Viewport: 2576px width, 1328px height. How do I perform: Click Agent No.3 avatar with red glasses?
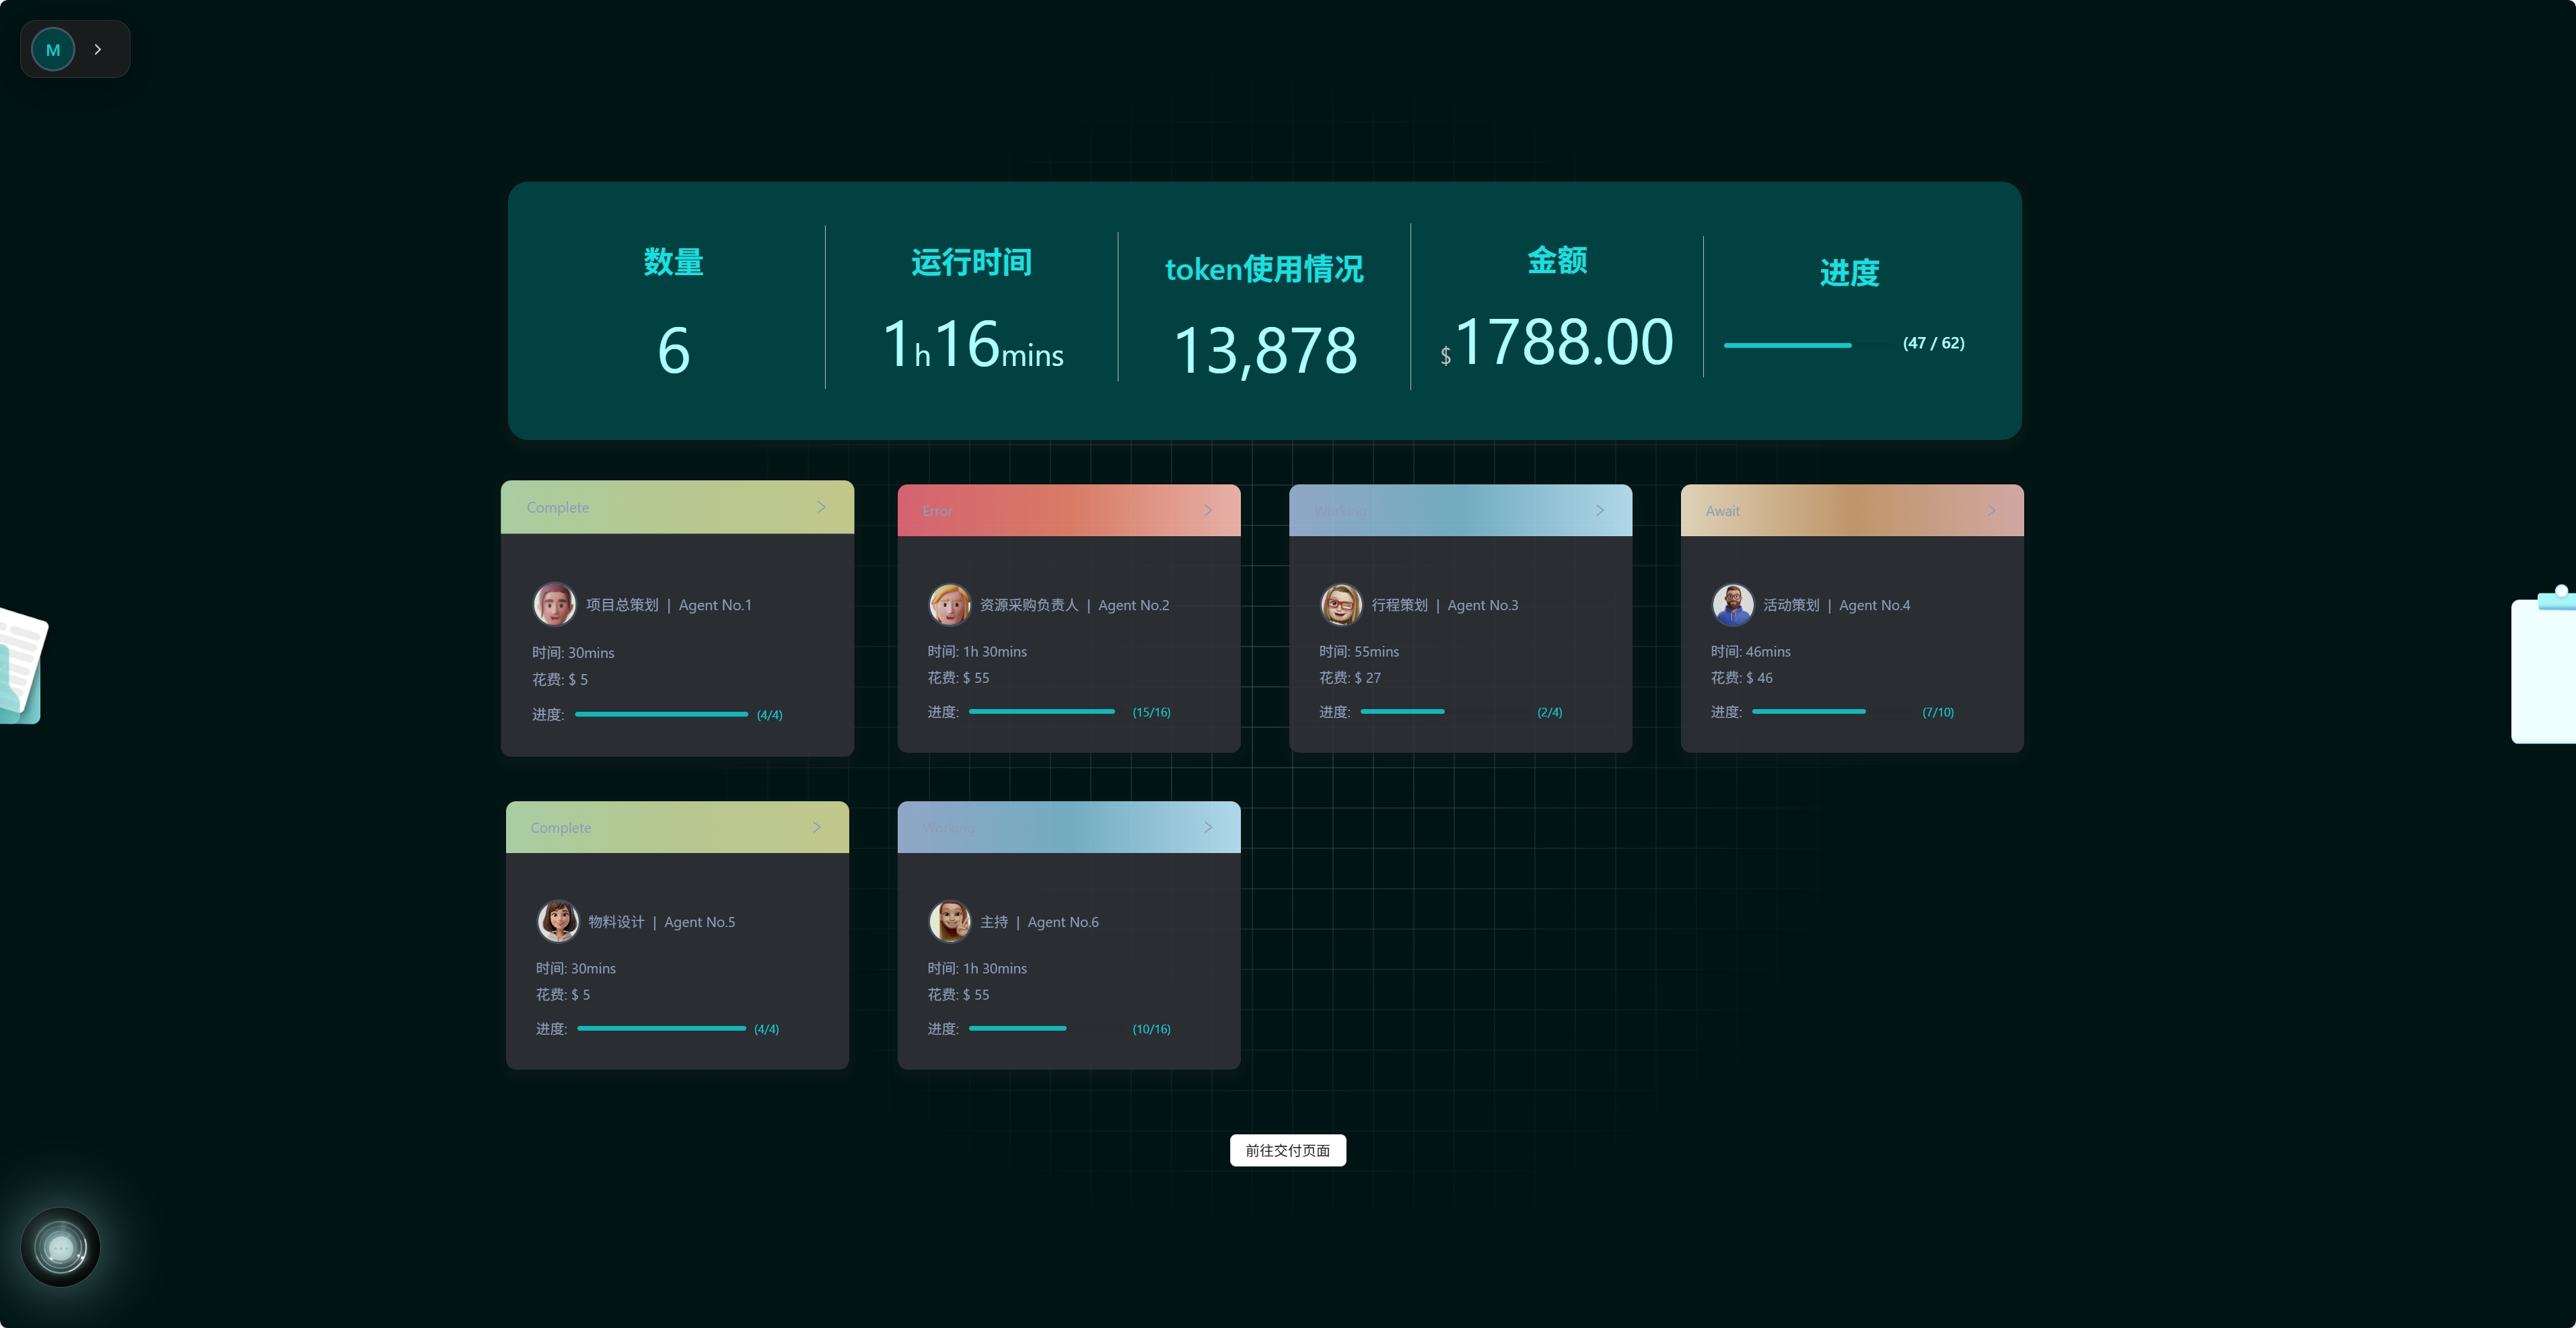pyautogui.click(x=1341, y=604)
